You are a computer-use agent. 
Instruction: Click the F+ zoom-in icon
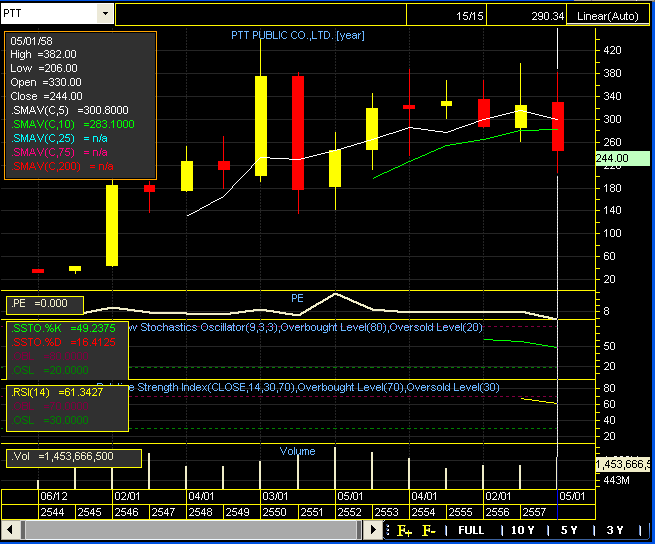[x=404, y=531]
